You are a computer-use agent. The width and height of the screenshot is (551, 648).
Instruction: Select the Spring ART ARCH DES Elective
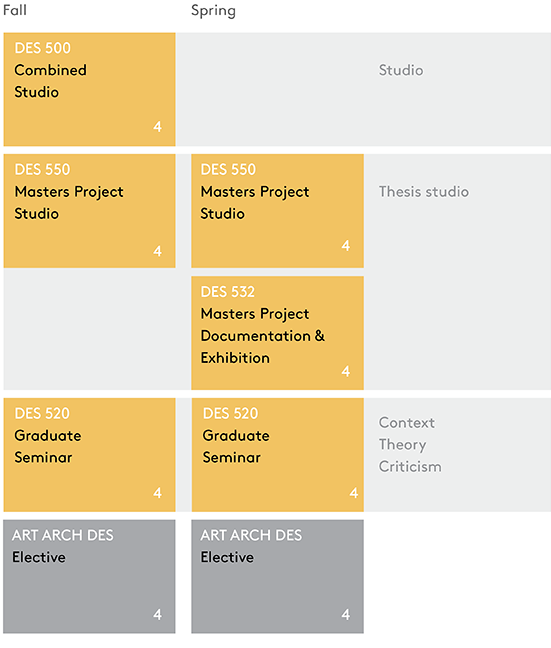point(277,577)
